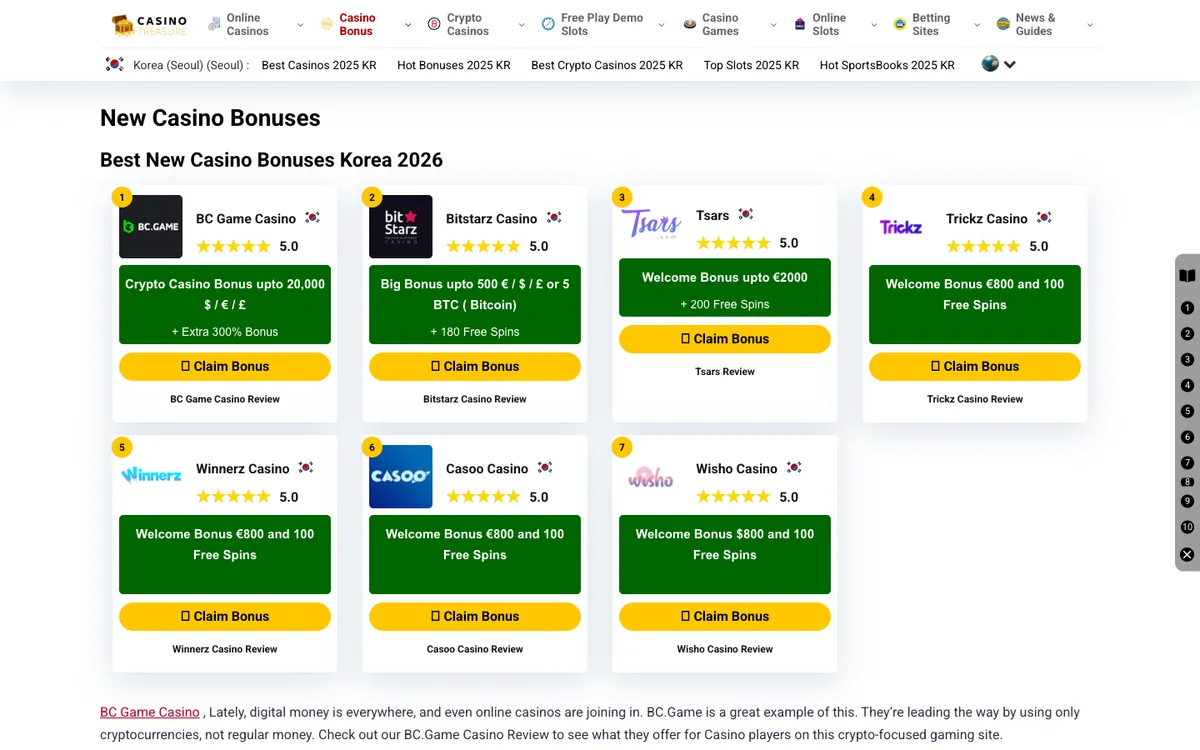Expand the Free Play Demo Slots arrow
Image resolution: width=1200 pixels, height=750 pixels.
point(662,25)
